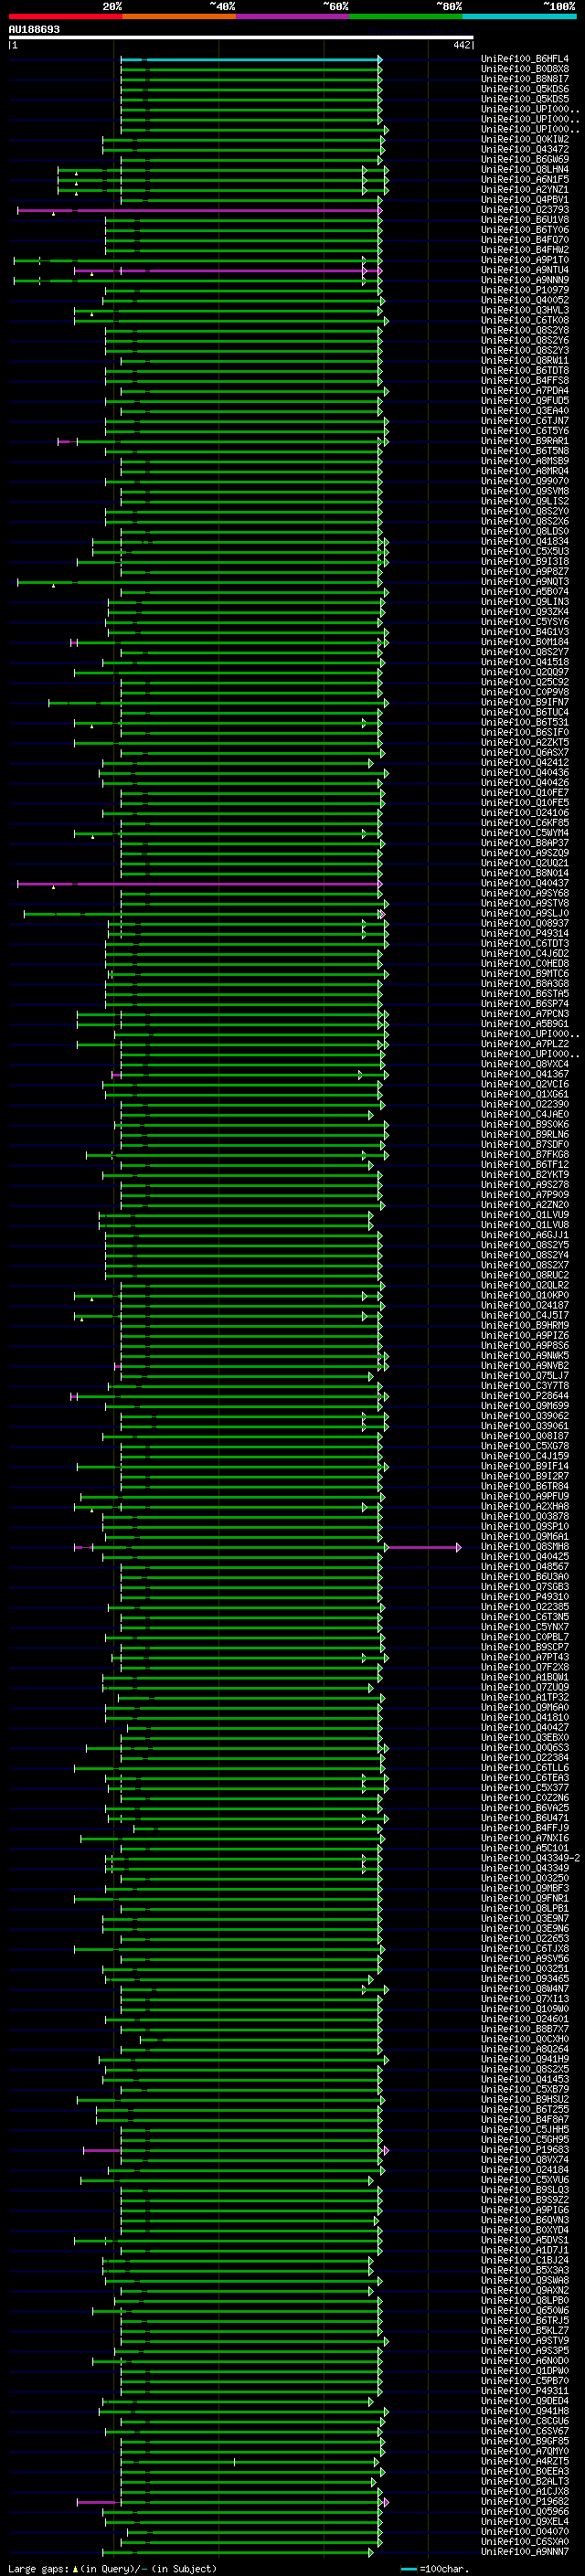Image resolution: width=585 pixels, height=2576 pixels.
Task: Click on UniRef100_Q3HVL3
Action: tap(524, 311)
